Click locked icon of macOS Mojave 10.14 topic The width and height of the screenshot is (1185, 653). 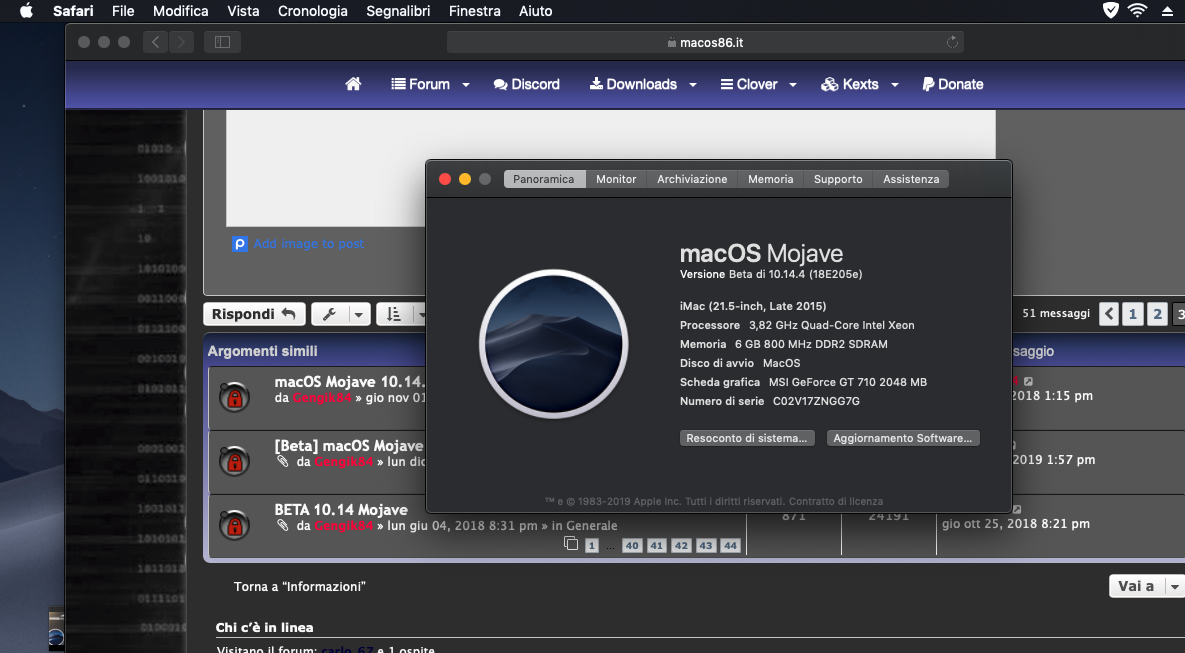(x=234, y=396)
